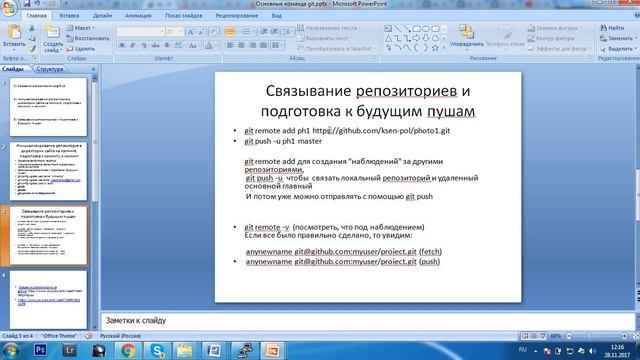Select the five-point star shape in gallery
The width and height of the screenshot is (640, 360).
click(x=435, y=48)
